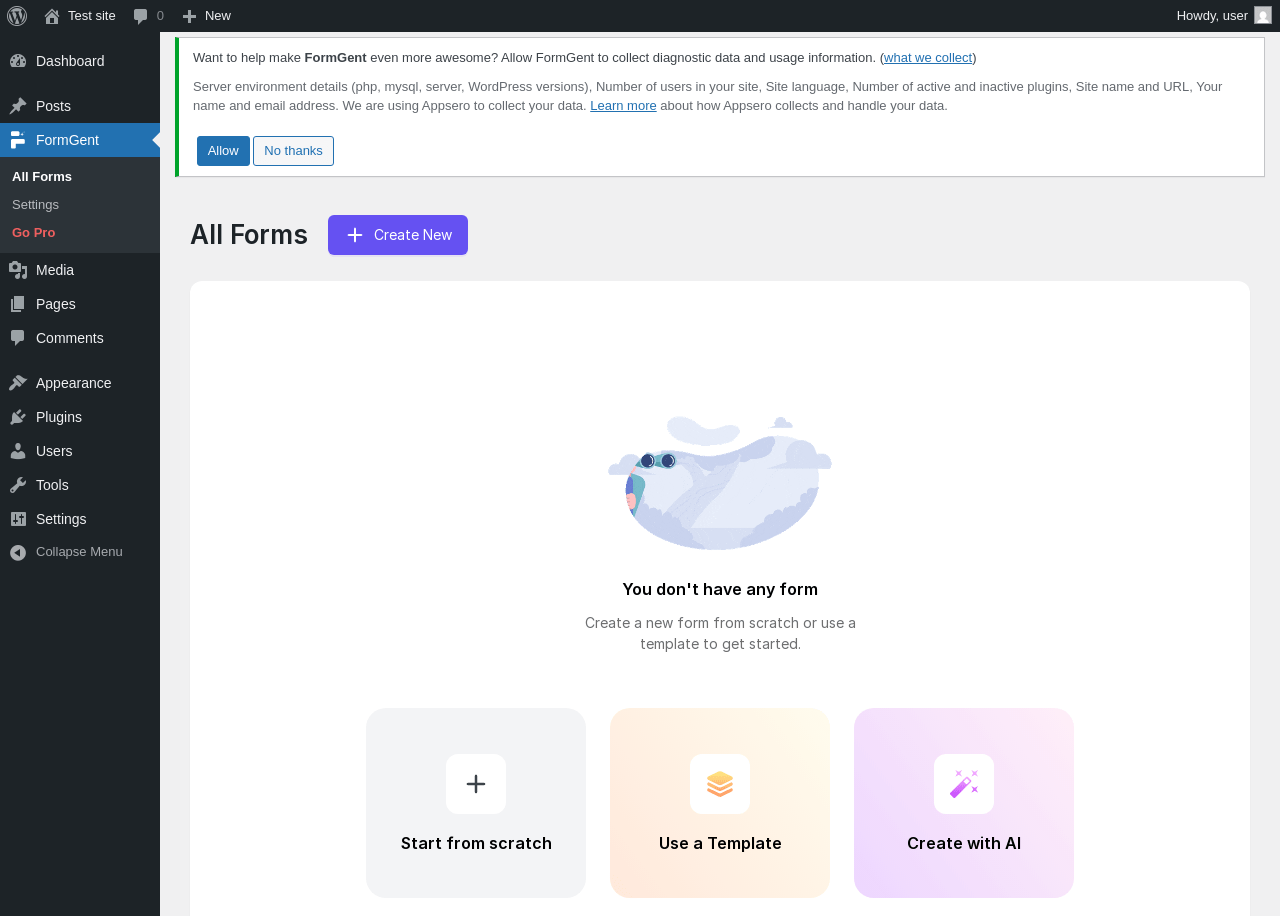This screenshot has height=916, width=1280.
Task: Open the 'what we collect' link
Action: 928,58
